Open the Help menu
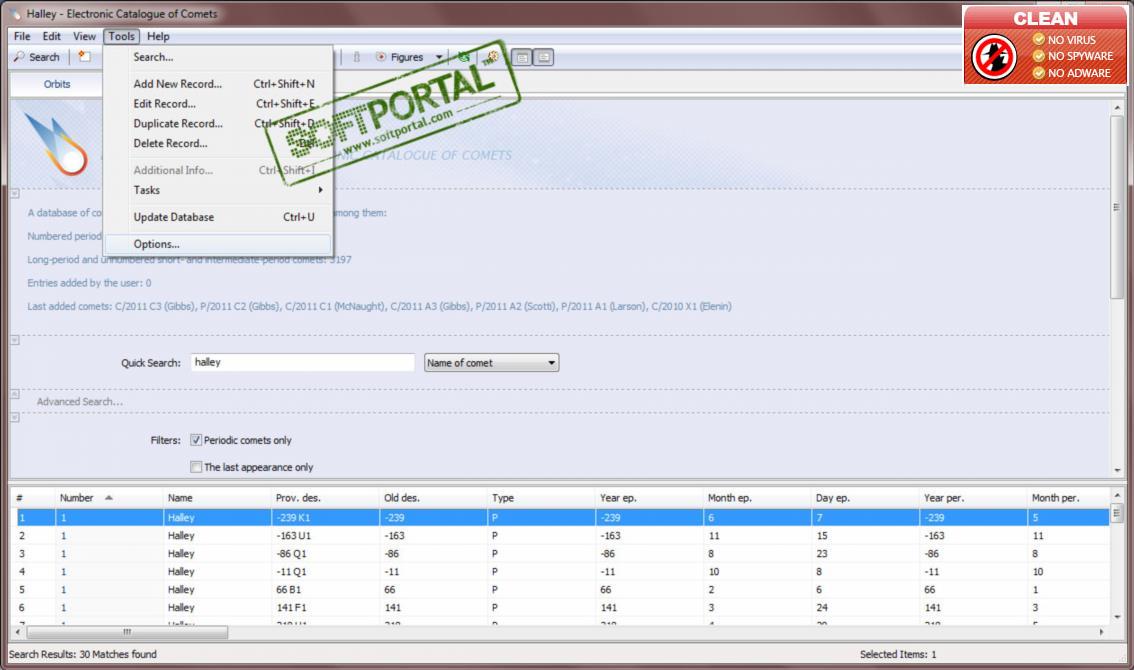 pyautogui.click(x=158, y=36)
